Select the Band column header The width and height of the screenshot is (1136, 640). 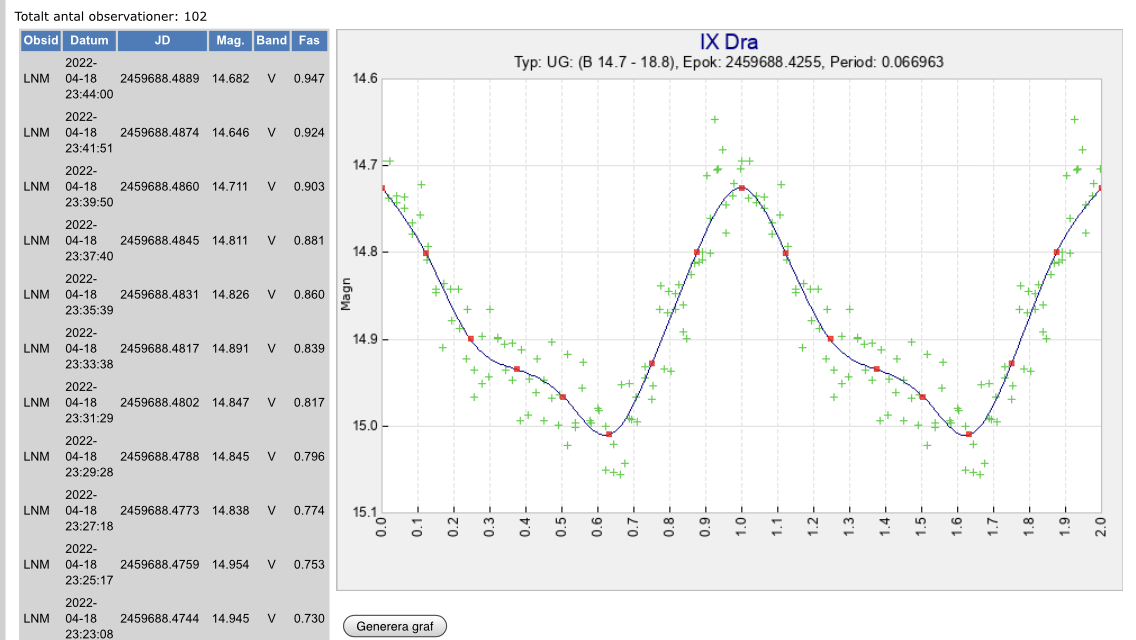[271, 40]
